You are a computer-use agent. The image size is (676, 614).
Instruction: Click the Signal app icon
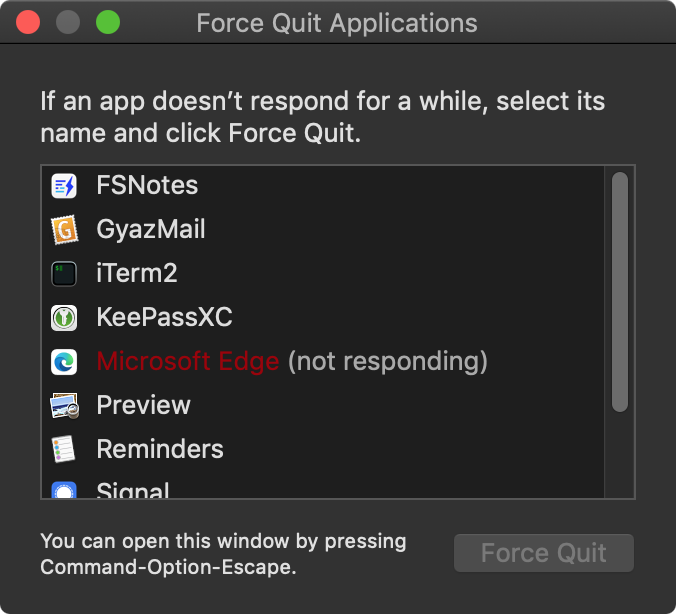pyautogui.click(x=64, y=490)
